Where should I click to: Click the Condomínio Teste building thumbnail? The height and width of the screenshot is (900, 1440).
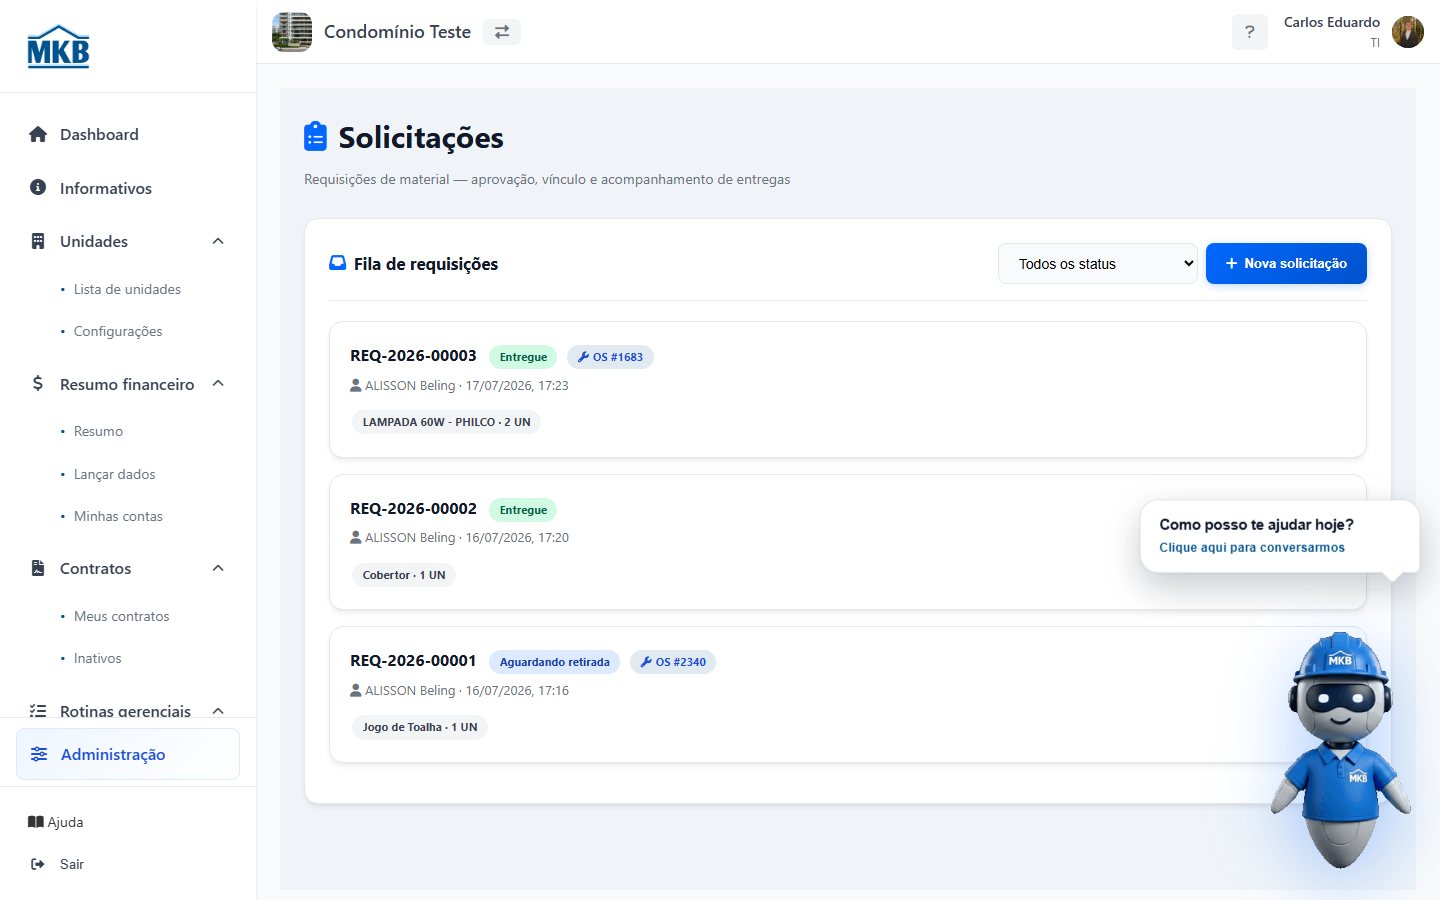292,32
